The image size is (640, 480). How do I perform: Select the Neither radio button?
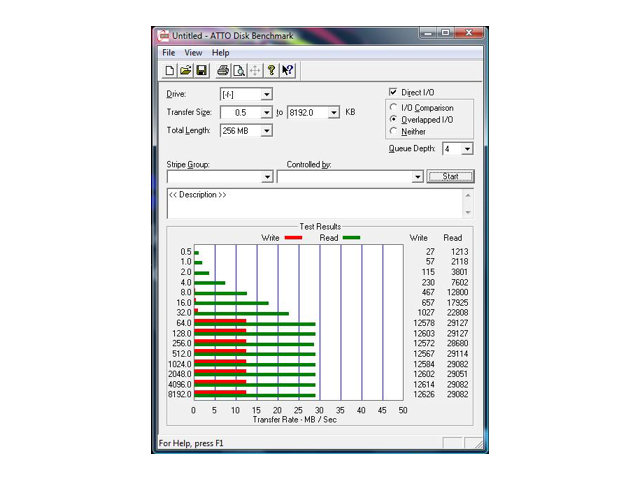(x=393, y=131)
